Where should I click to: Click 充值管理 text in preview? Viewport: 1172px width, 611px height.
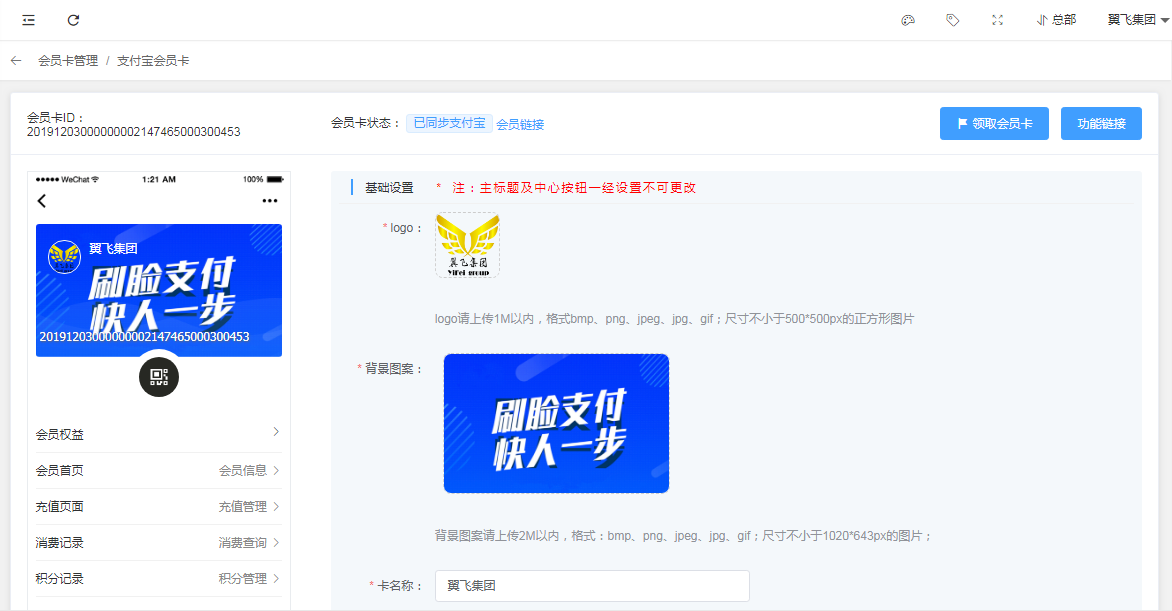click(243, 506)
